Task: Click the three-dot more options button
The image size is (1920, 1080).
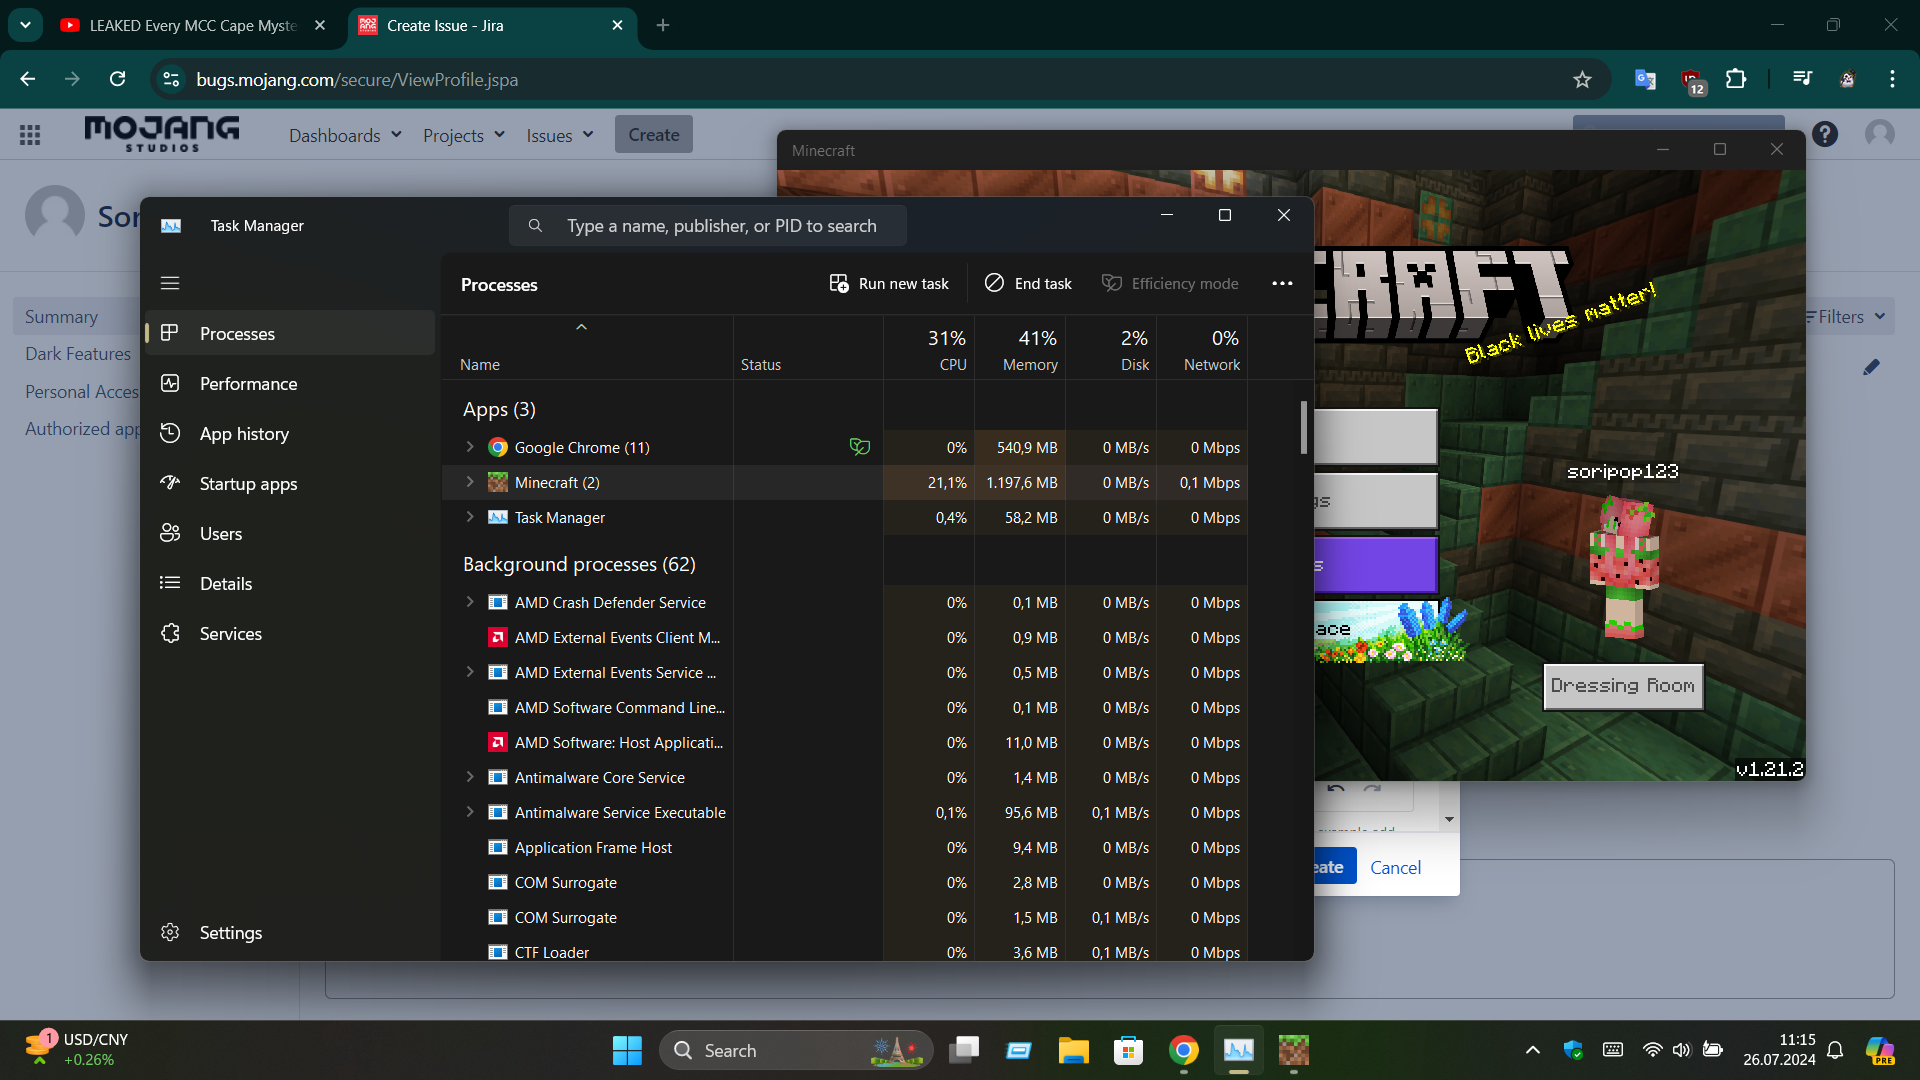Action: [1282, 284]
